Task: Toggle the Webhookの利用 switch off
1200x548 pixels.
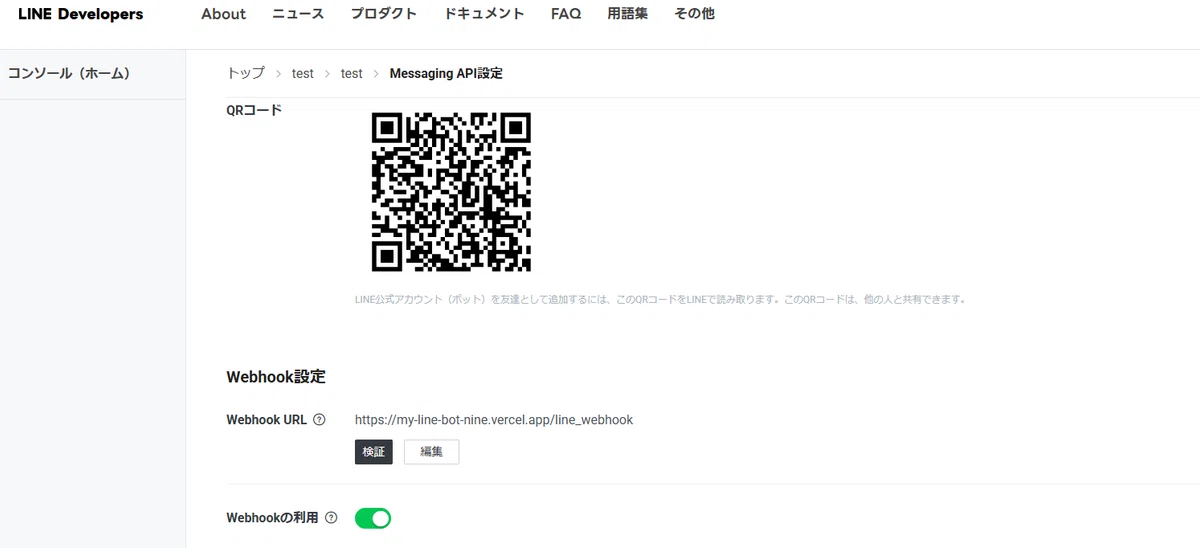Action: coord(373,518)
